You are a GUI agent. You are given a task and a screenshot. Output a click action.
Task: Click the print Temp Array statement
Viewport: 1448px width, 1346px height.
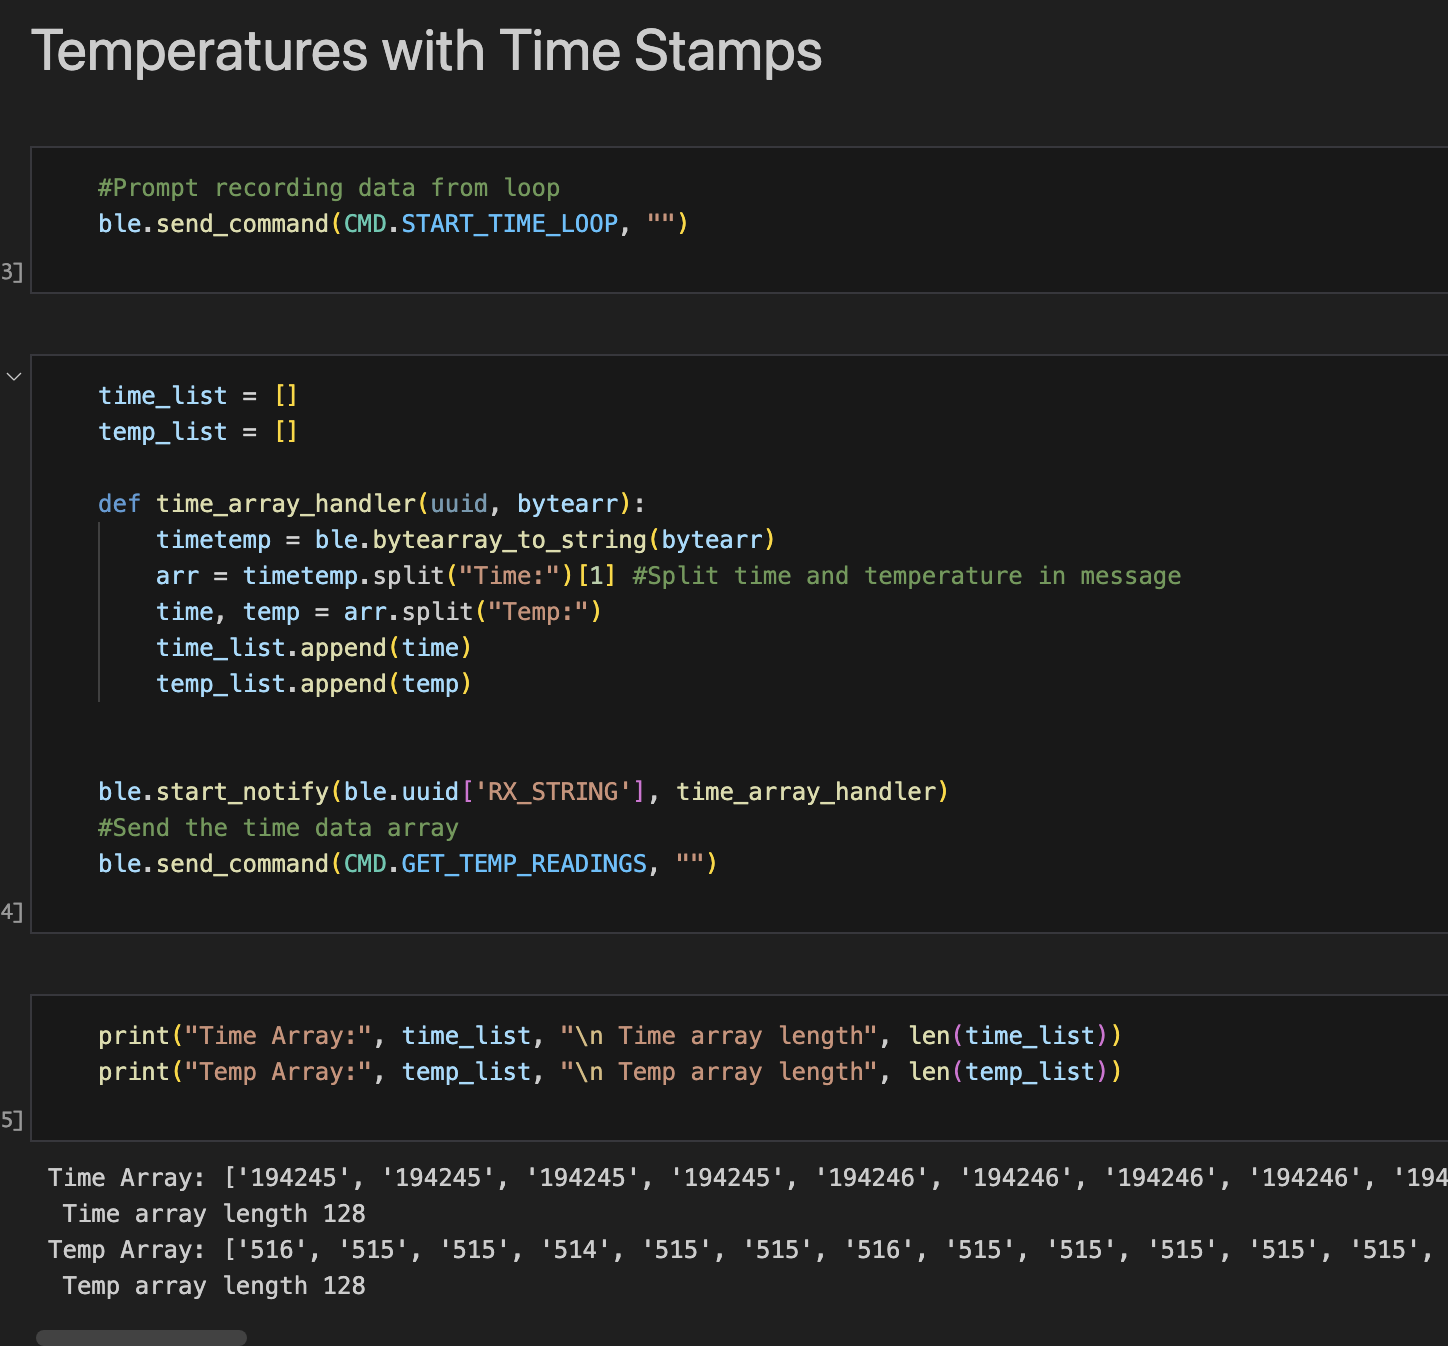coord(600,1071)
